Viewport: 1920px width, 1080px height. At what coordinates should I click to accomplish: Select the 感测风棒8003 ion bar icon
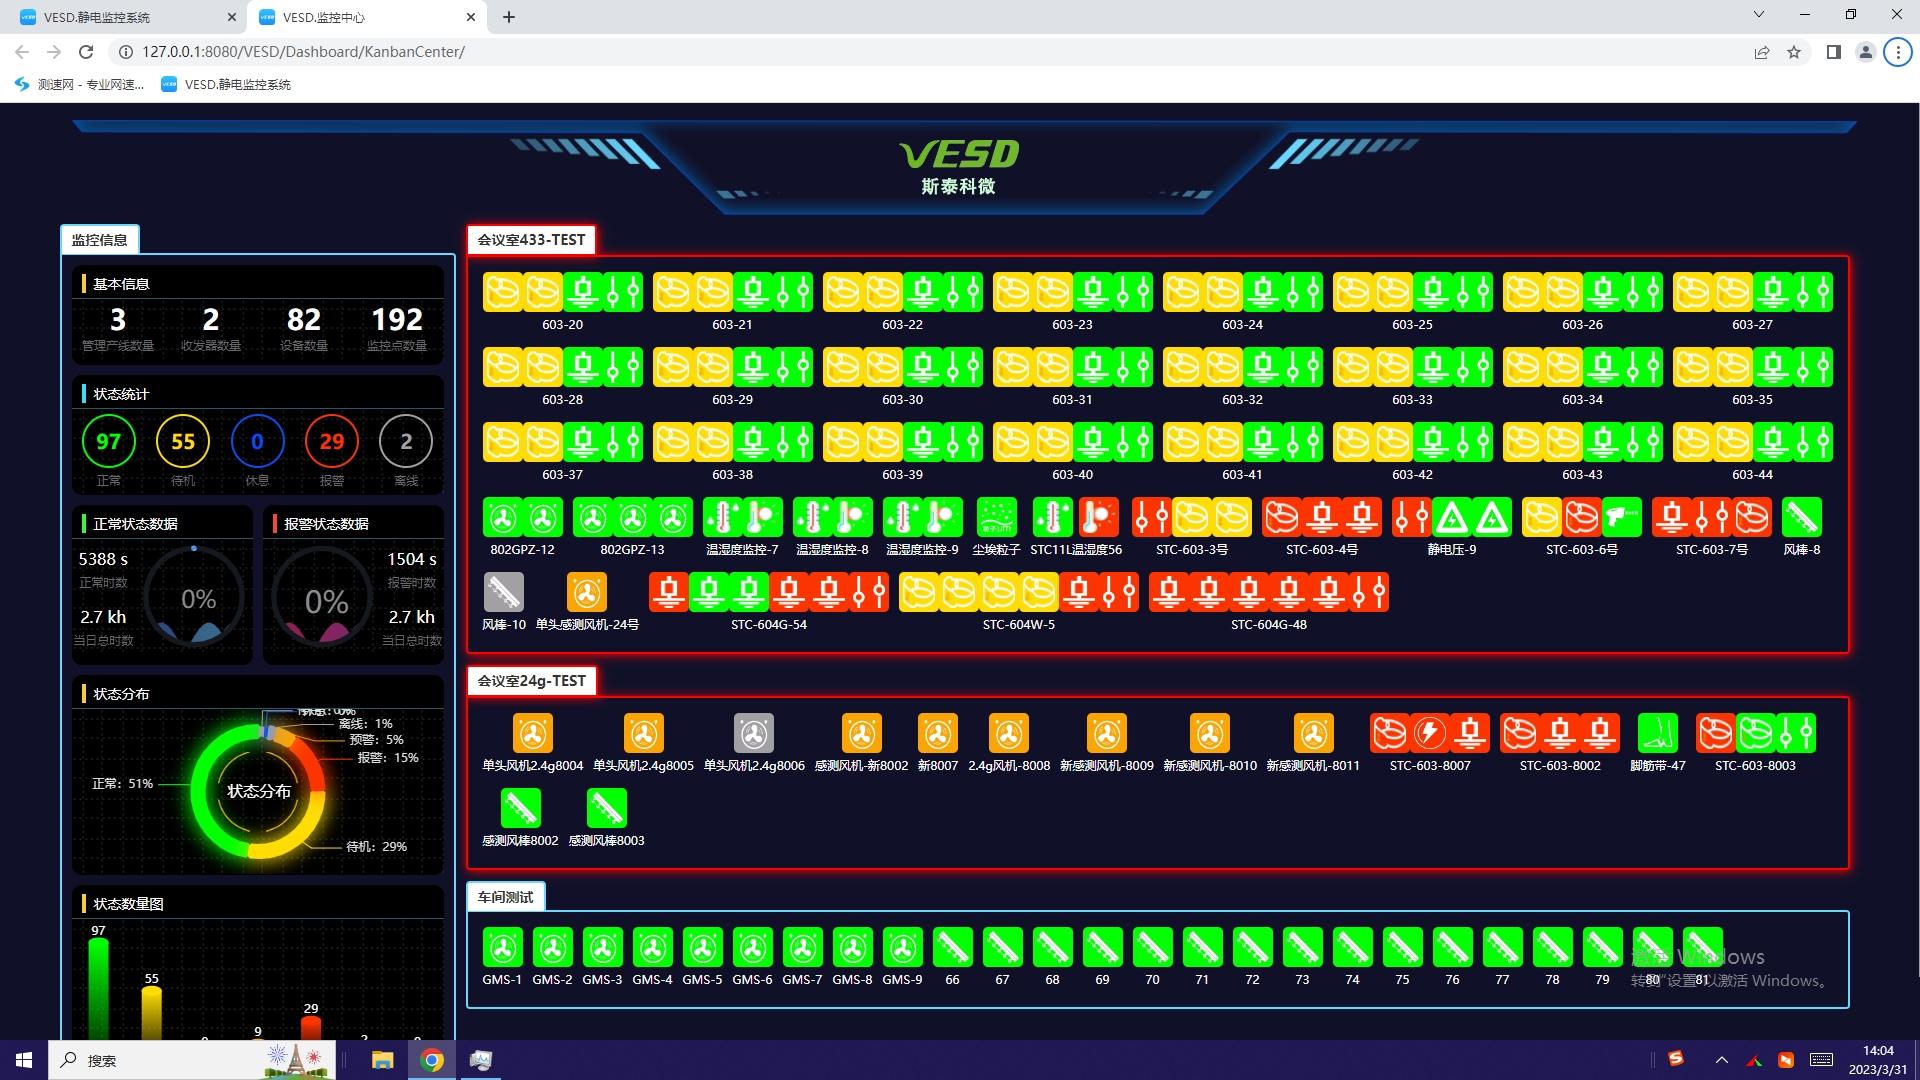(x=606, y=809)
